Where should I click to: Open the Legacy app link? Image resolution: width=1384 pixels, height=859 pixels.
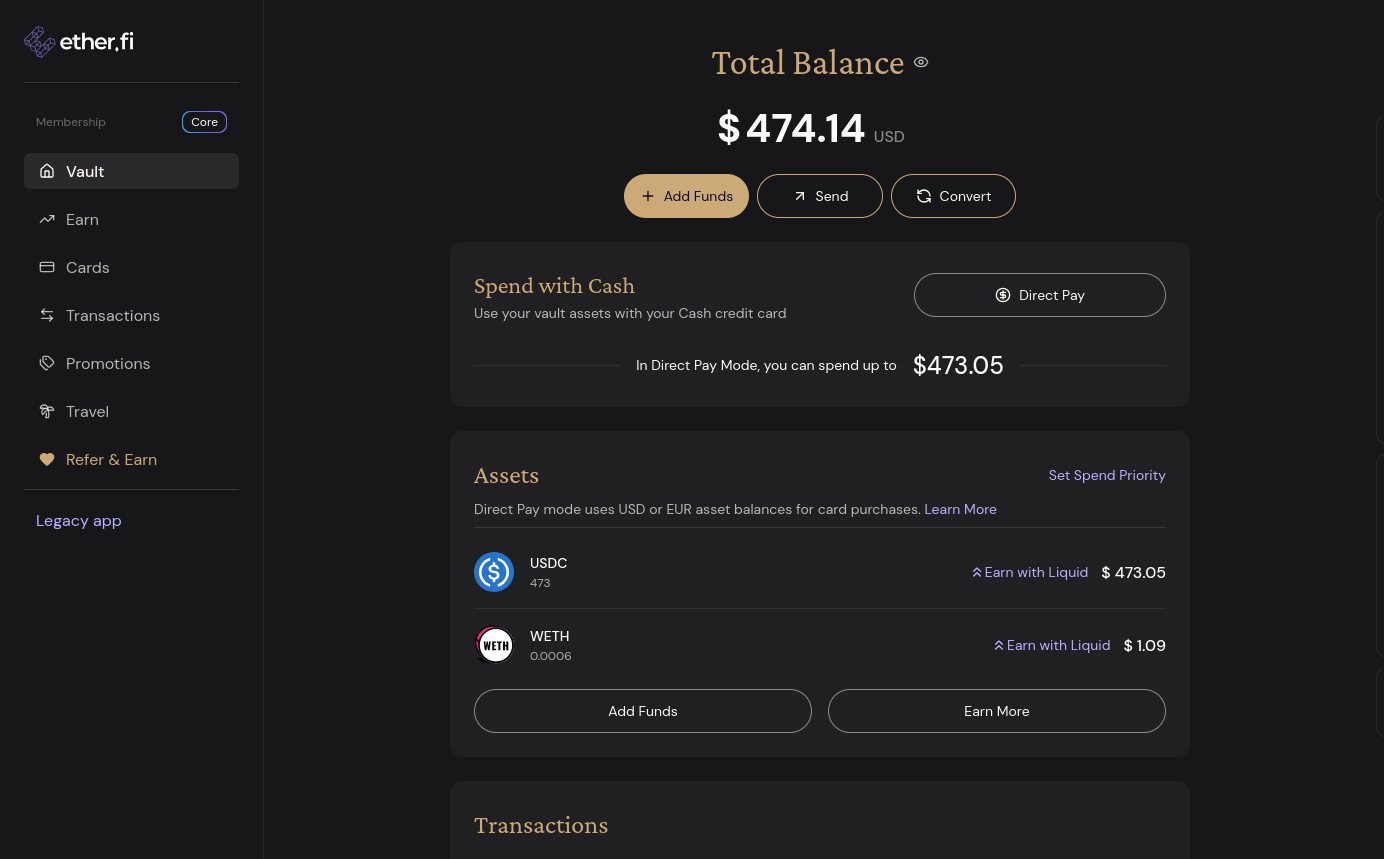[78, 520]
